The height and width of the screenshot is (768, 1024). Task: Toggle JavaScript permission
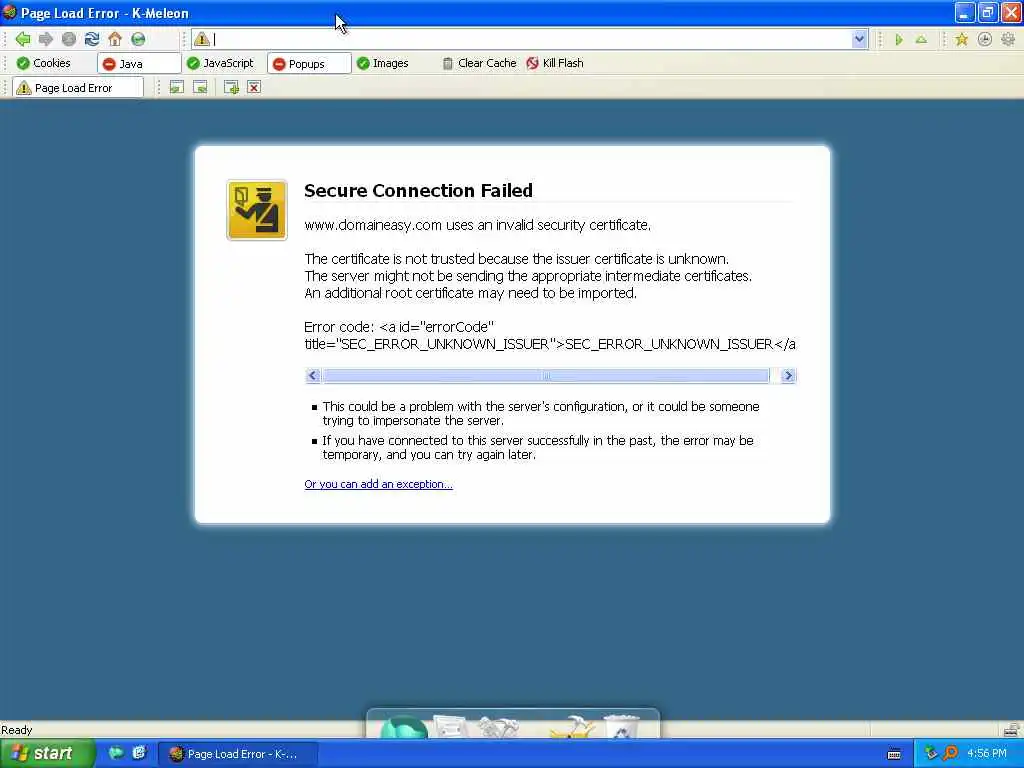tap(220, 63)
